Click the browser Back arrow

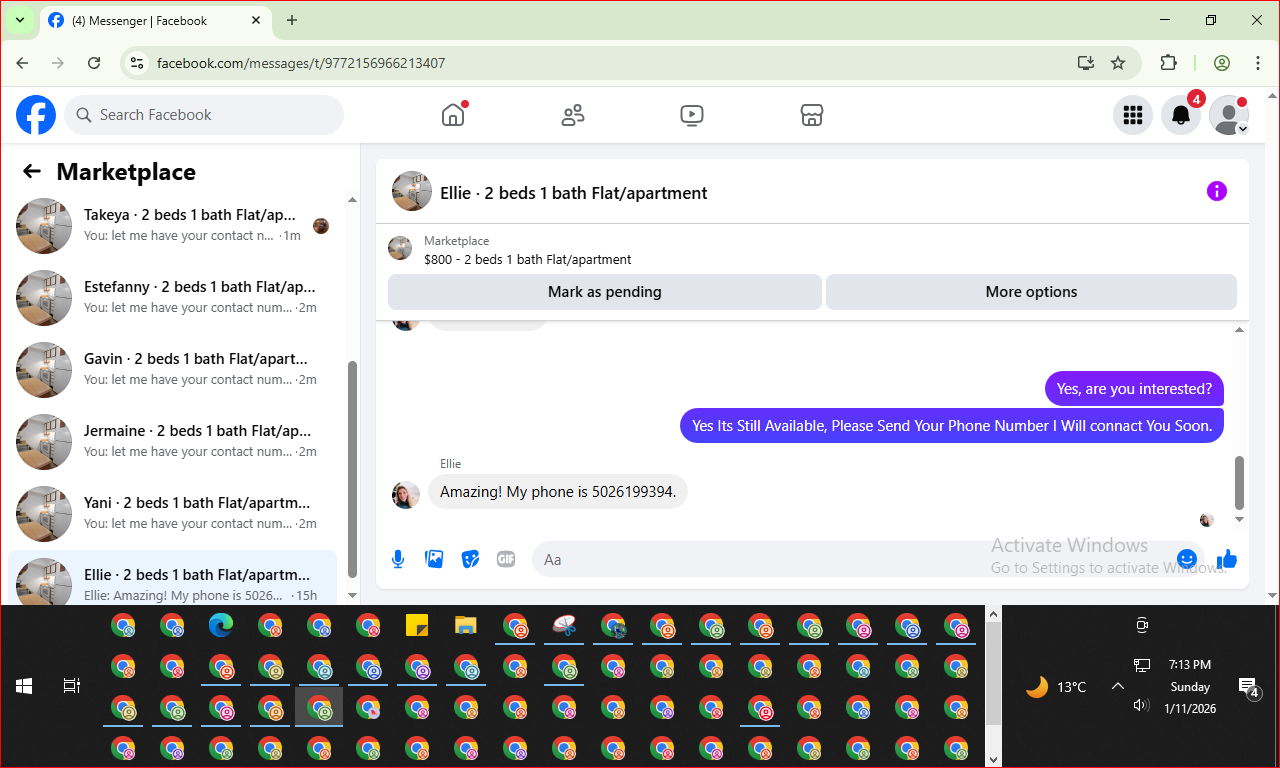(23, 63)
